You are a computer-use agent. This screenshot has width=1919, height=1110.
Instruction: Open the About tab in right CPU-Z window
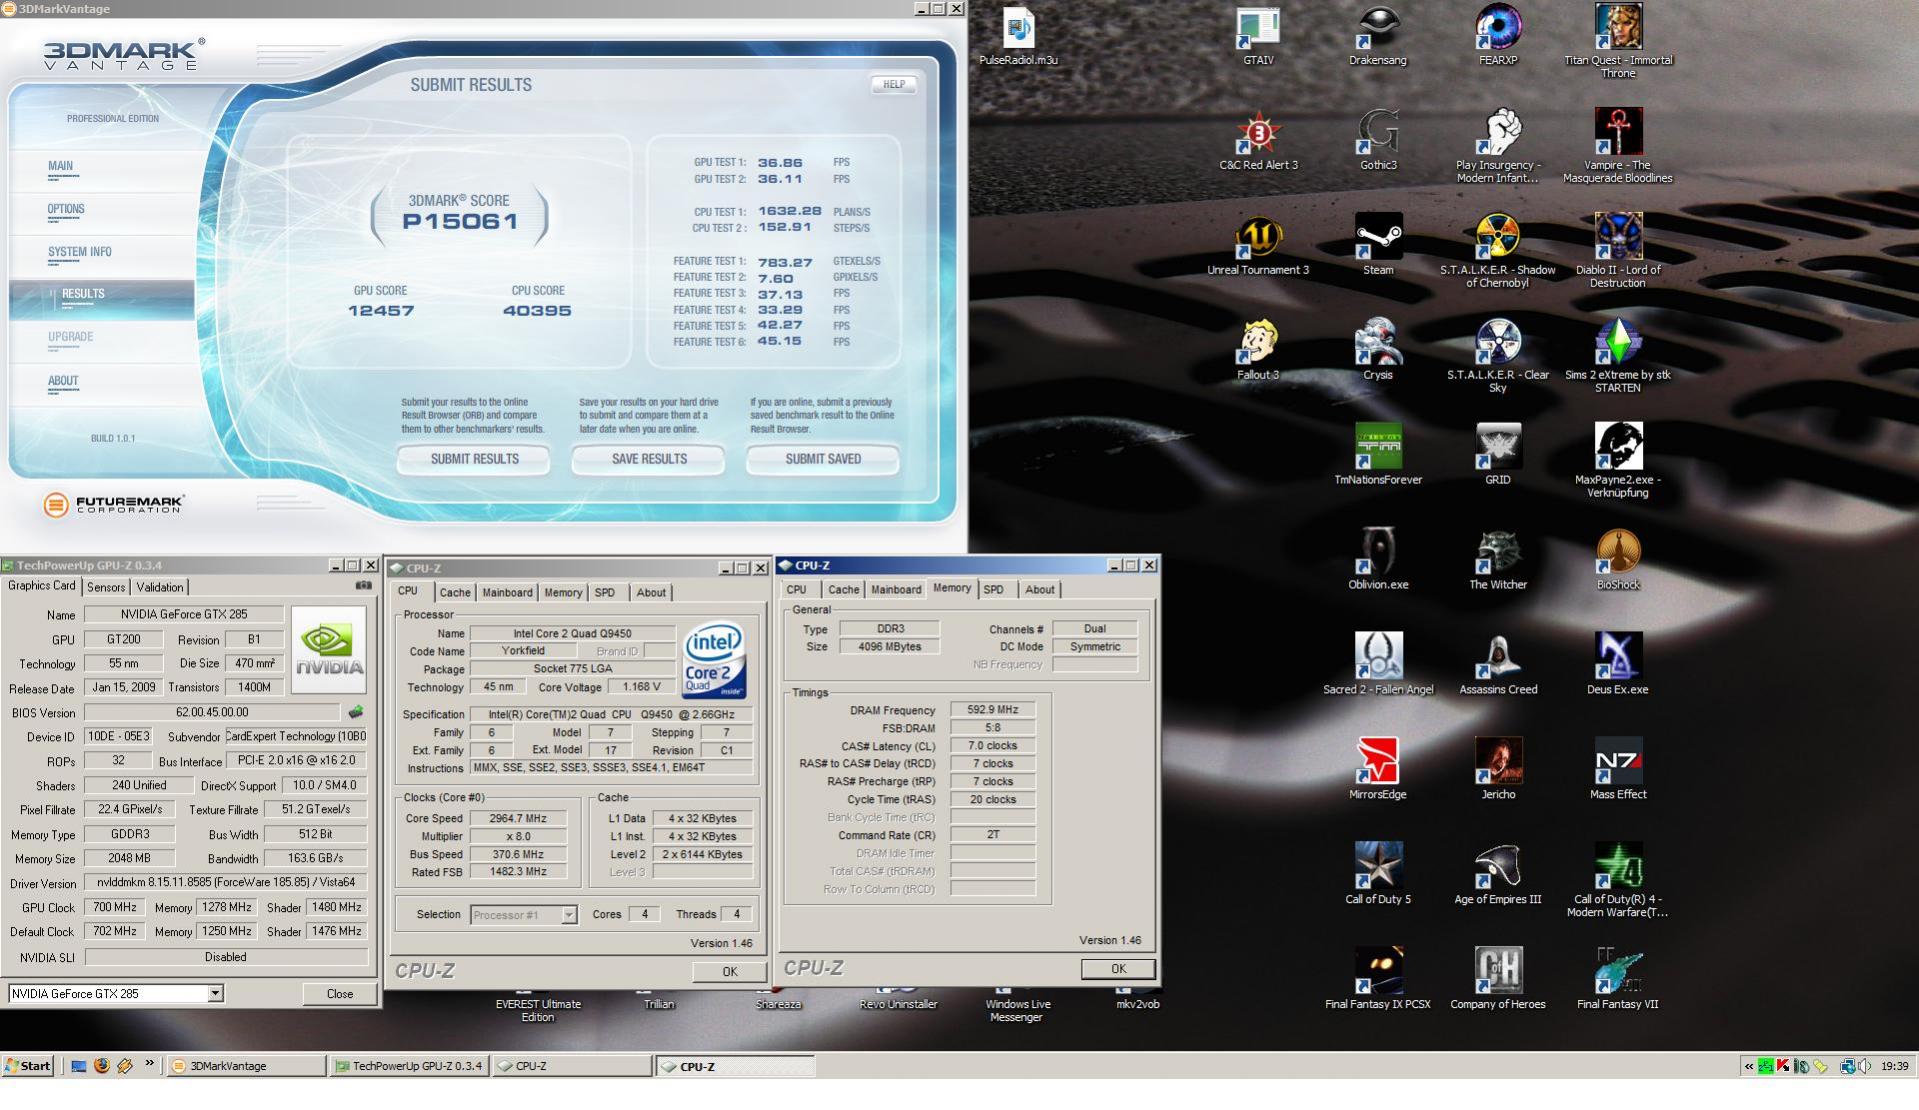[x=1040, y=589]
